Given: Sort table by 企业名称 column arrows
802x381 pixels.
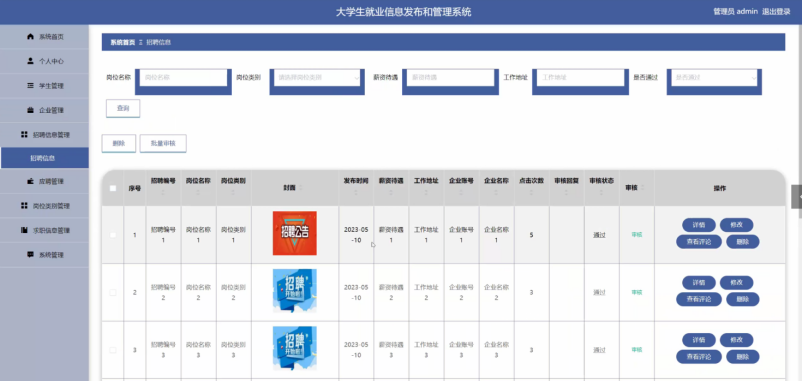Looking at the screenshot, I should point(496,193).
